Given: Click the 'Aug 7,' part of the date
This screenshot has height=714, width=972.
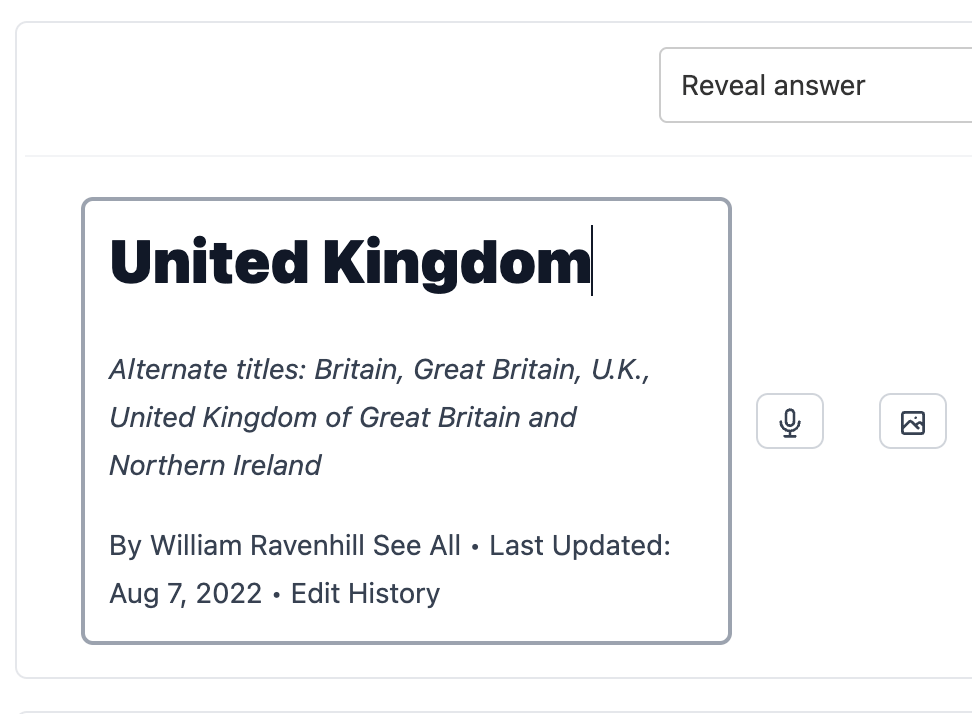Looking at the screenshot, I should [148, 594].
